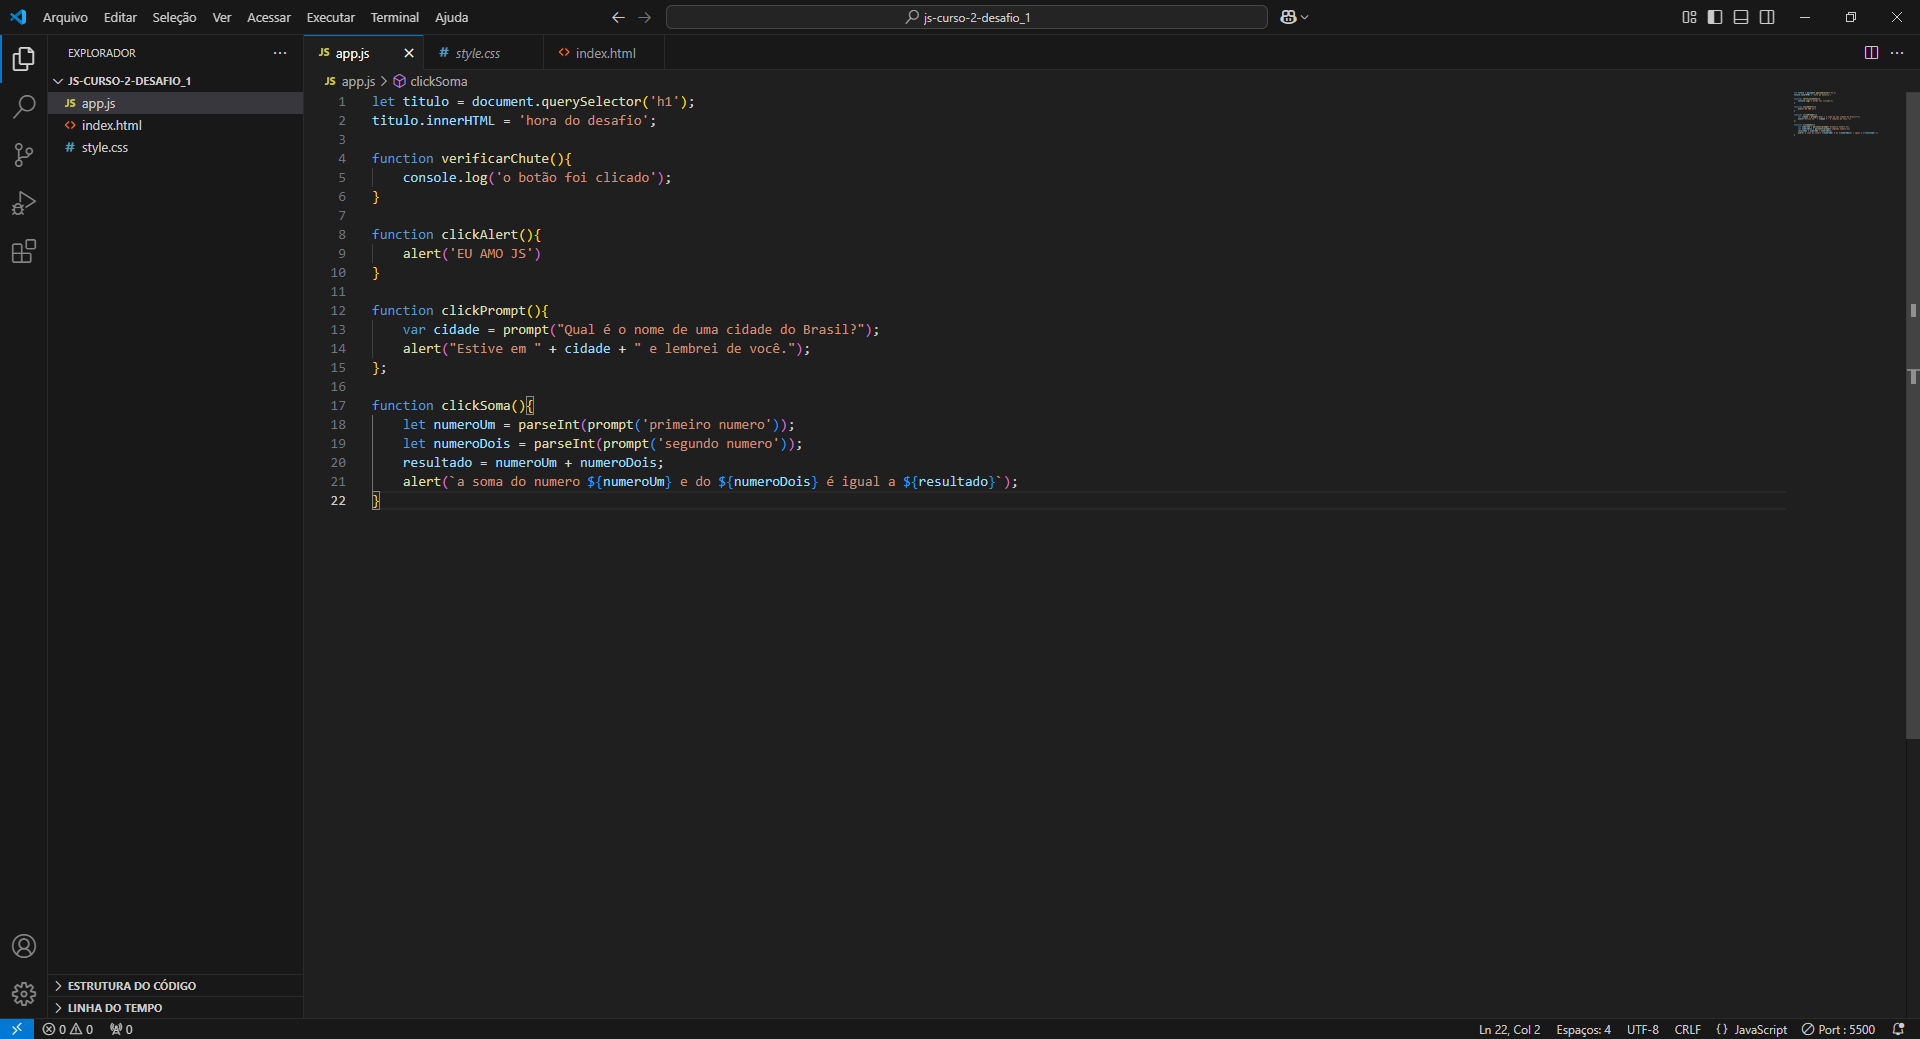Open the Ver menu
The height and width of the screenshot is (1039, 1920).
point(222,17)
